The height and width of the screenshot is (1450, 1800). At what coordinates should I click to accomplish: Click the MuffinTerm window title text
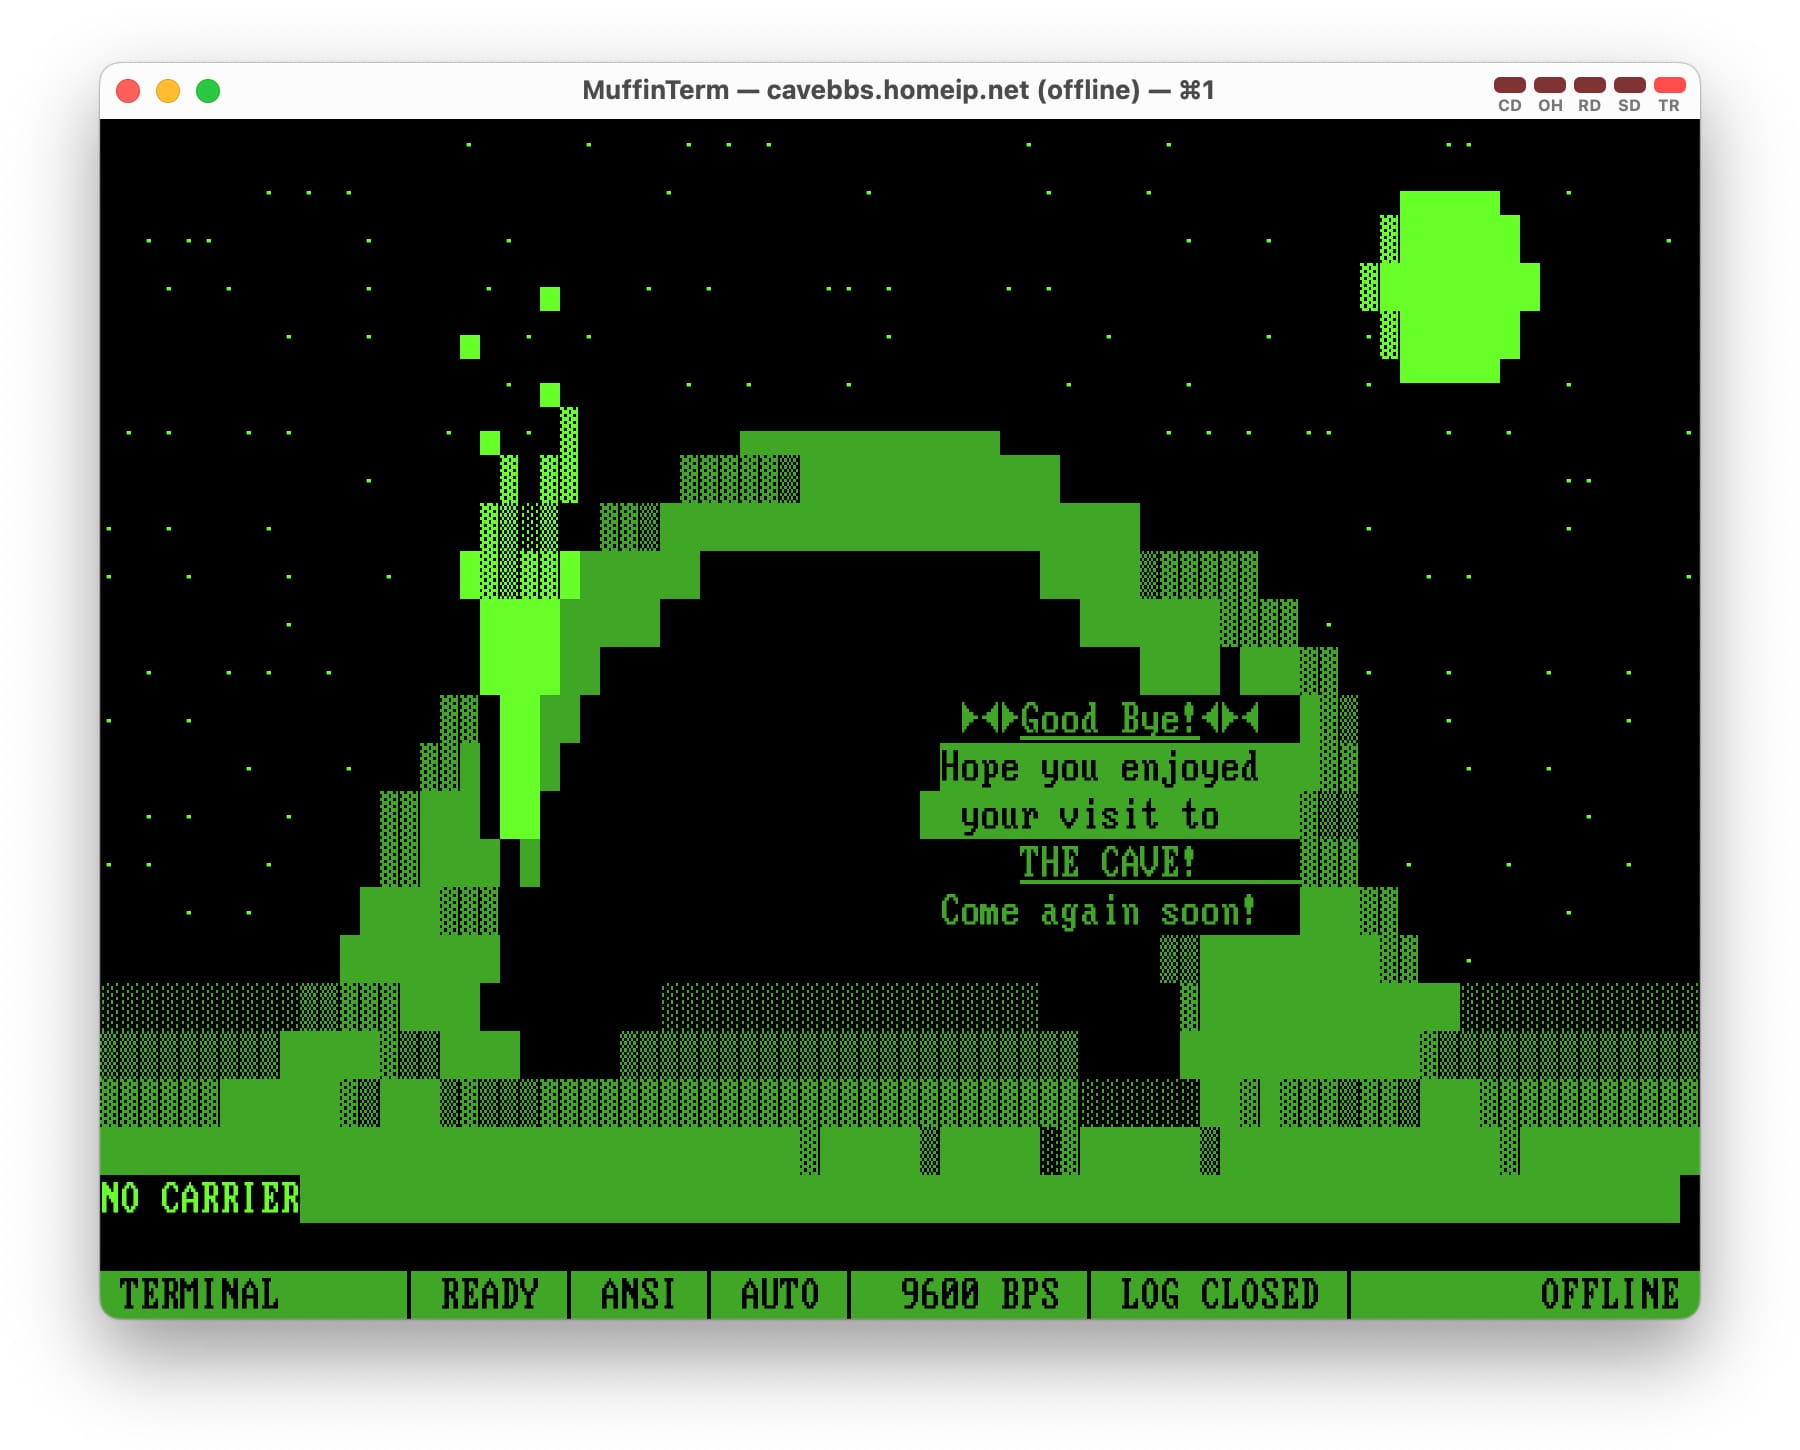[898, 90]
